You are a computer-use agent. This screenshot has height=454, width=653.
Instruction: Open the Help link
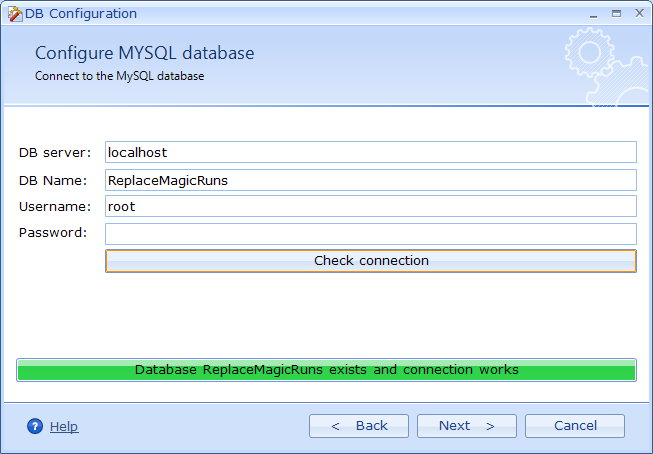[x=63, y=426]
